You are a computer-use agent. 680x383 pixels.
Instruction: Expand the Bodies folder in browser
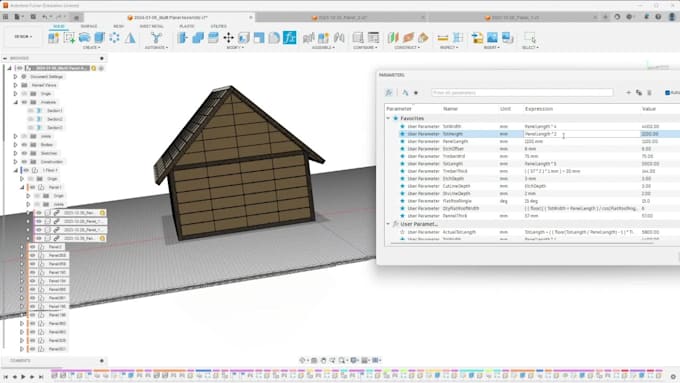click(x=16, y=144)
